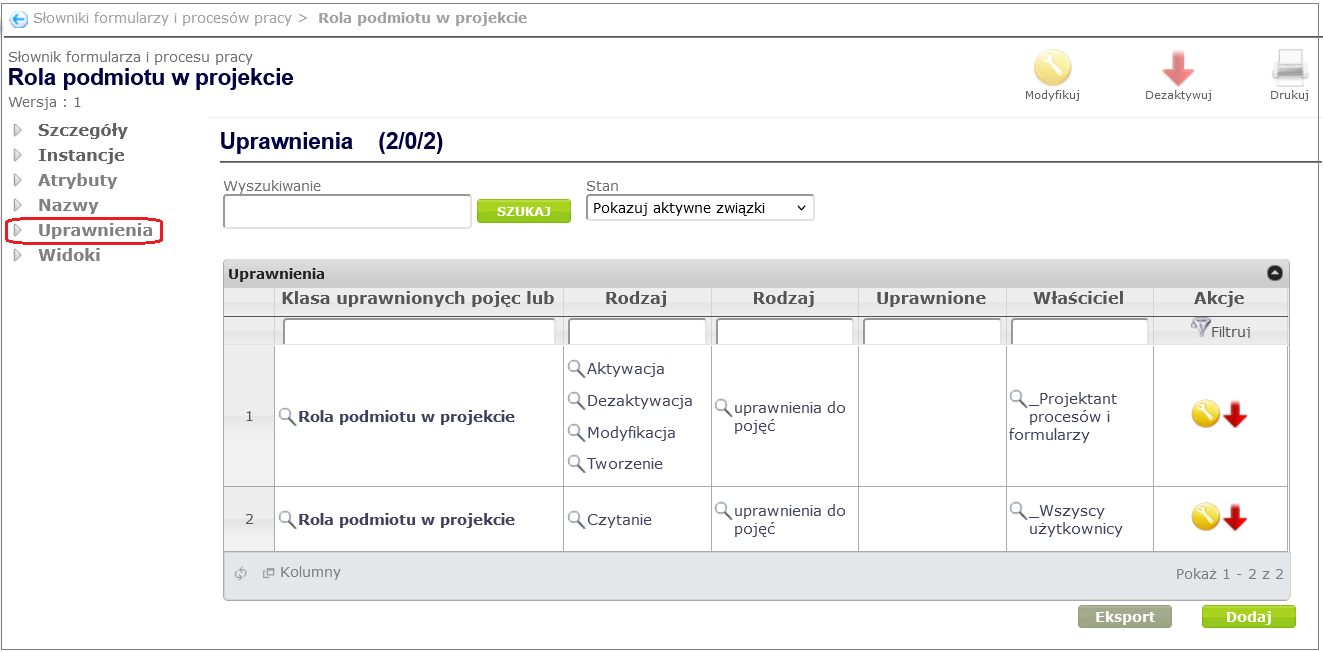
Task: Click the red deactivate arrow in row 2
Action: [1236, 517]
